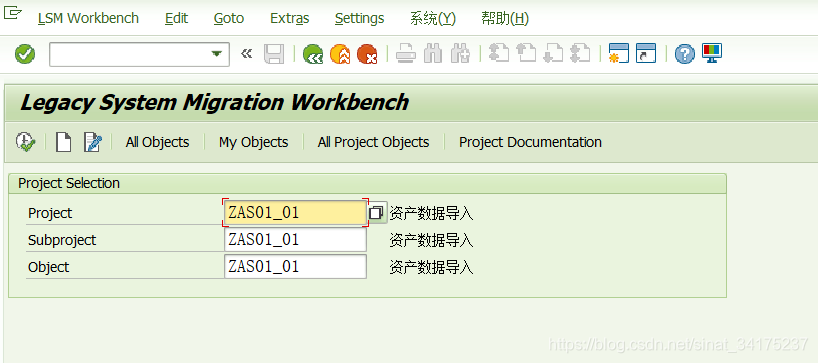The image size is (818, 363).
Task: Click the Legacy System Migration Workbench title
Action: pos(214,102)
